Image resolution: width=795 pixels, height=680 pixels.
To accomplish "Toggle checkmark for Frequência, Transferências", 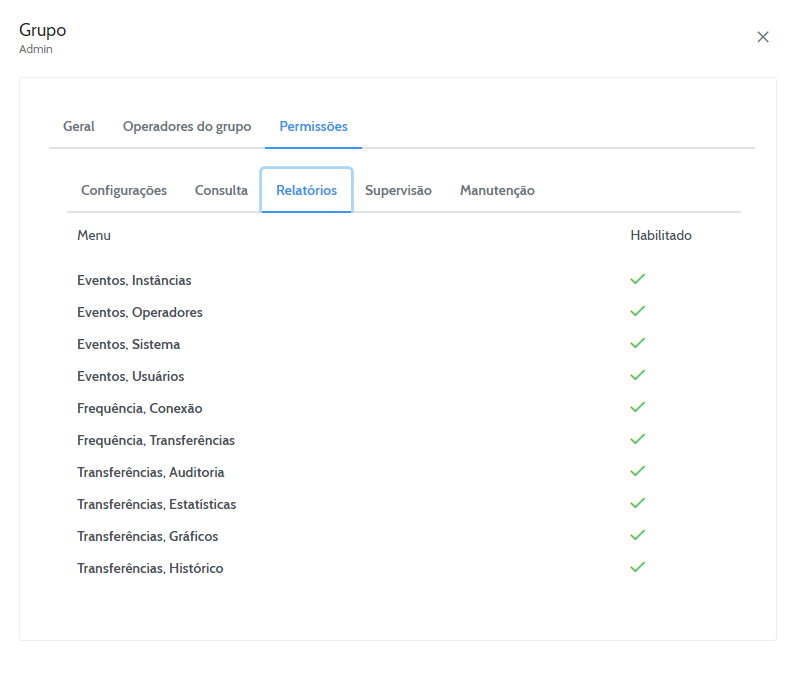I will (637, 439).
